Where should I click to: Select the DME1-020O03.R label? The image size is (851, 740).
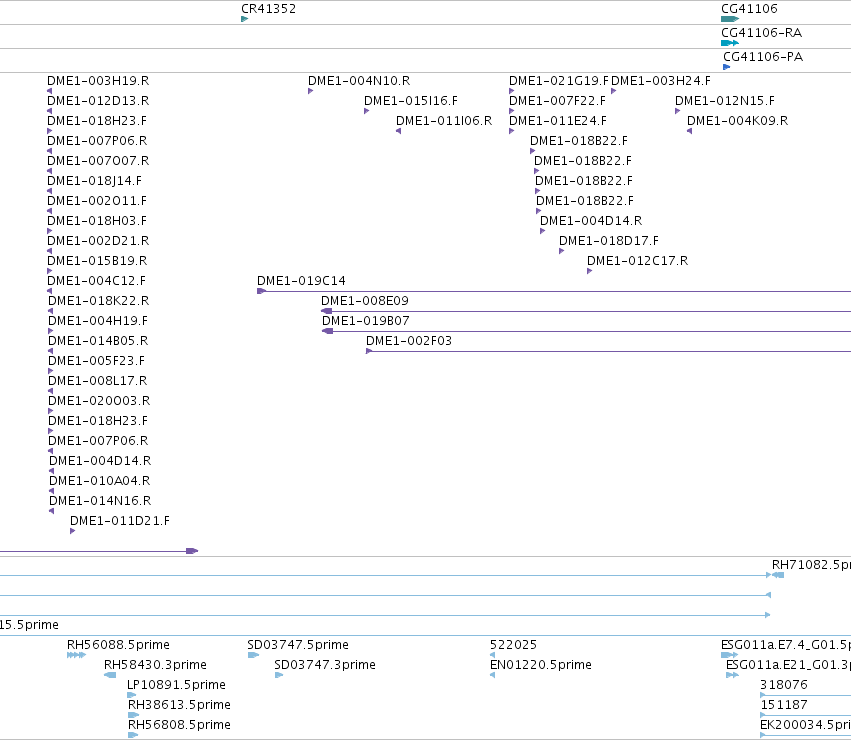[x=99, y=401]
